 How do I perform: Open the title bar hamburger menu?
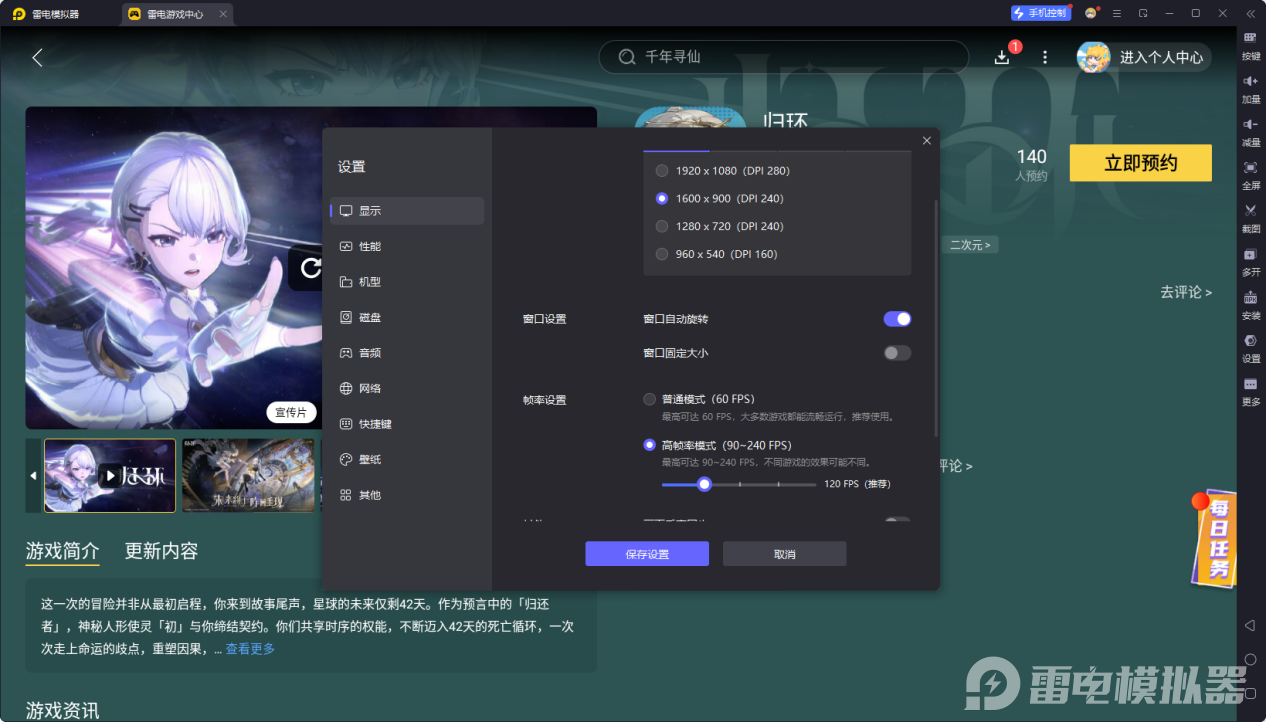click(x=1117, y=13)
